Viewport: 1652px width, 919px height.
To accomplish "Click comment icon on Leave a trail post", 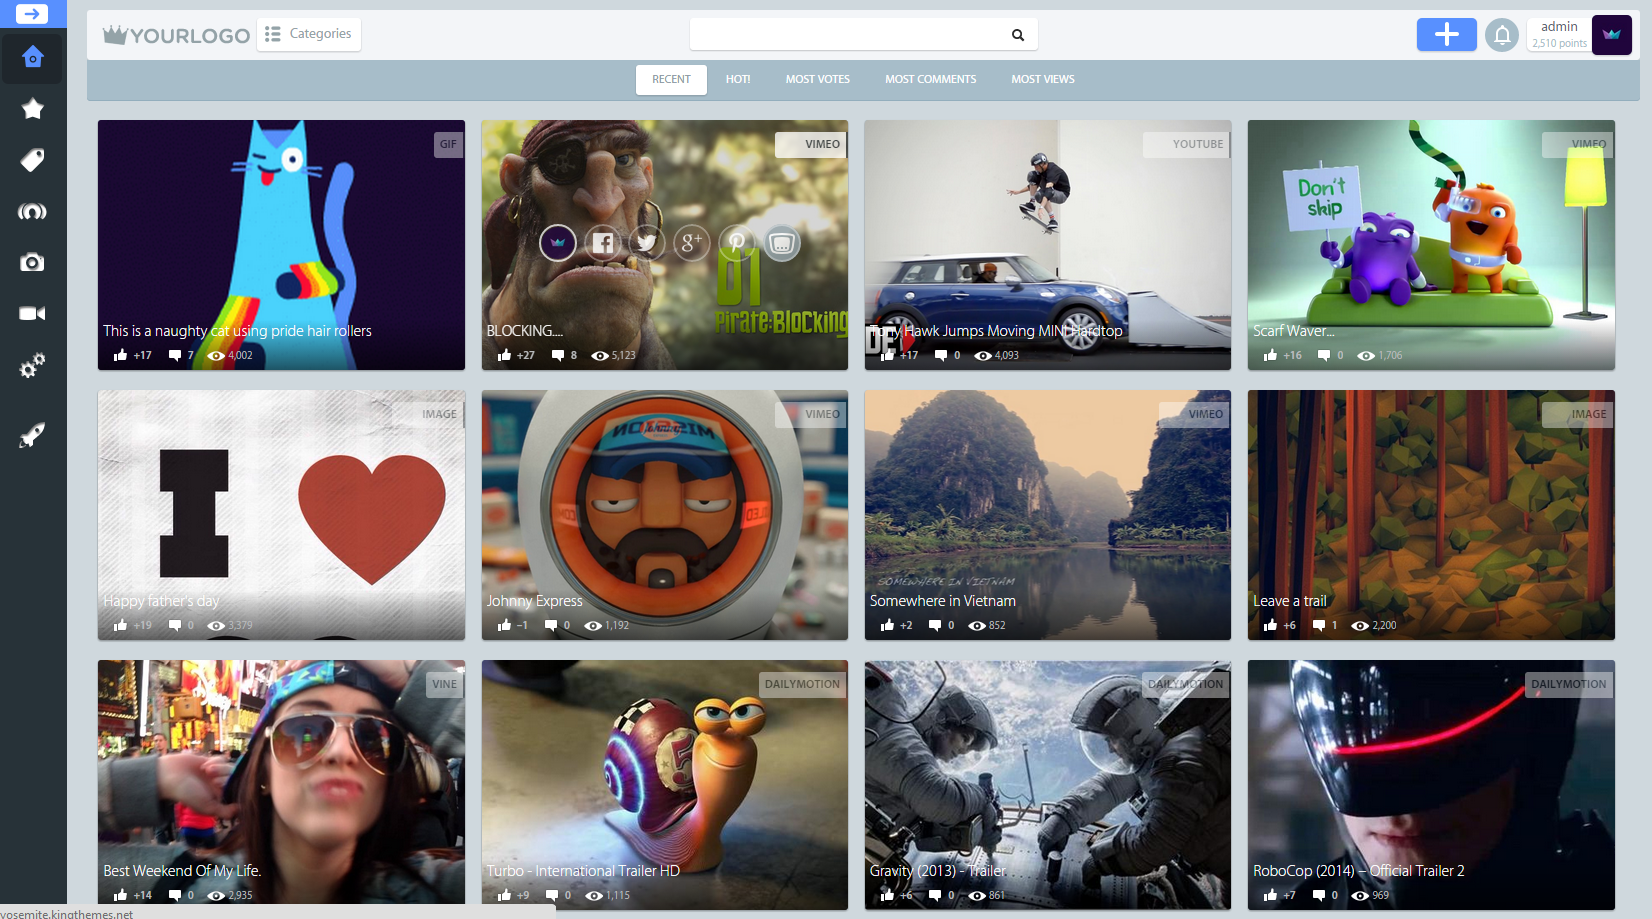I will pos(1318,625).
